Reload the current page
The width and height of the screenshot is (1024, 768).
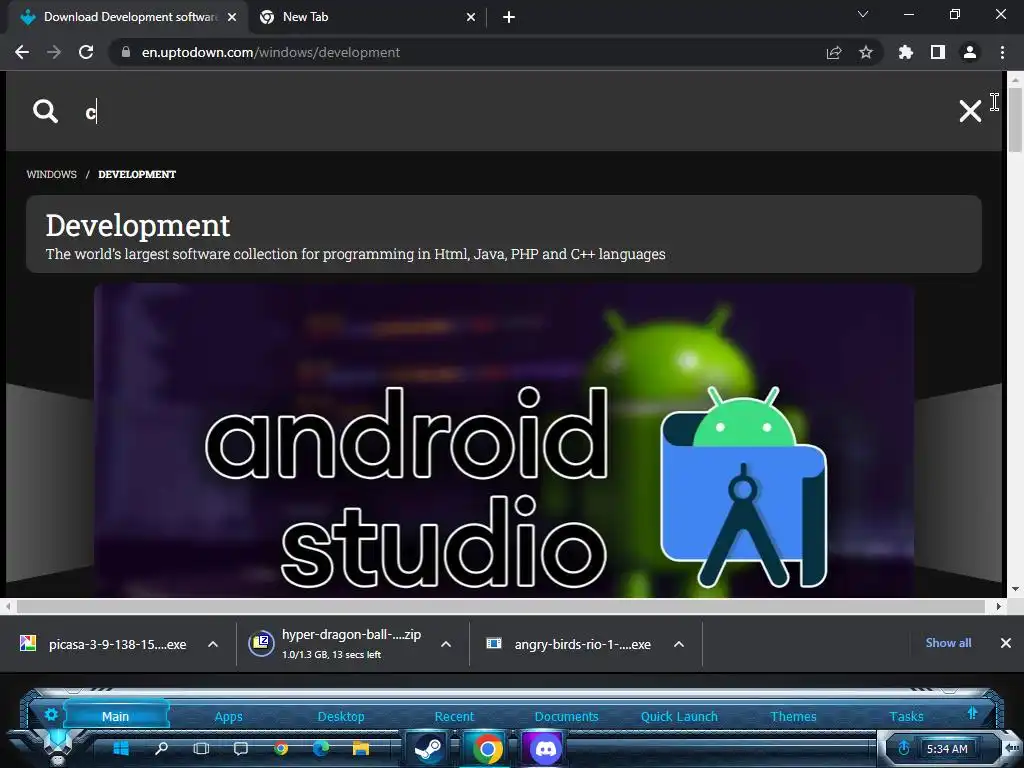click(86, 52)
